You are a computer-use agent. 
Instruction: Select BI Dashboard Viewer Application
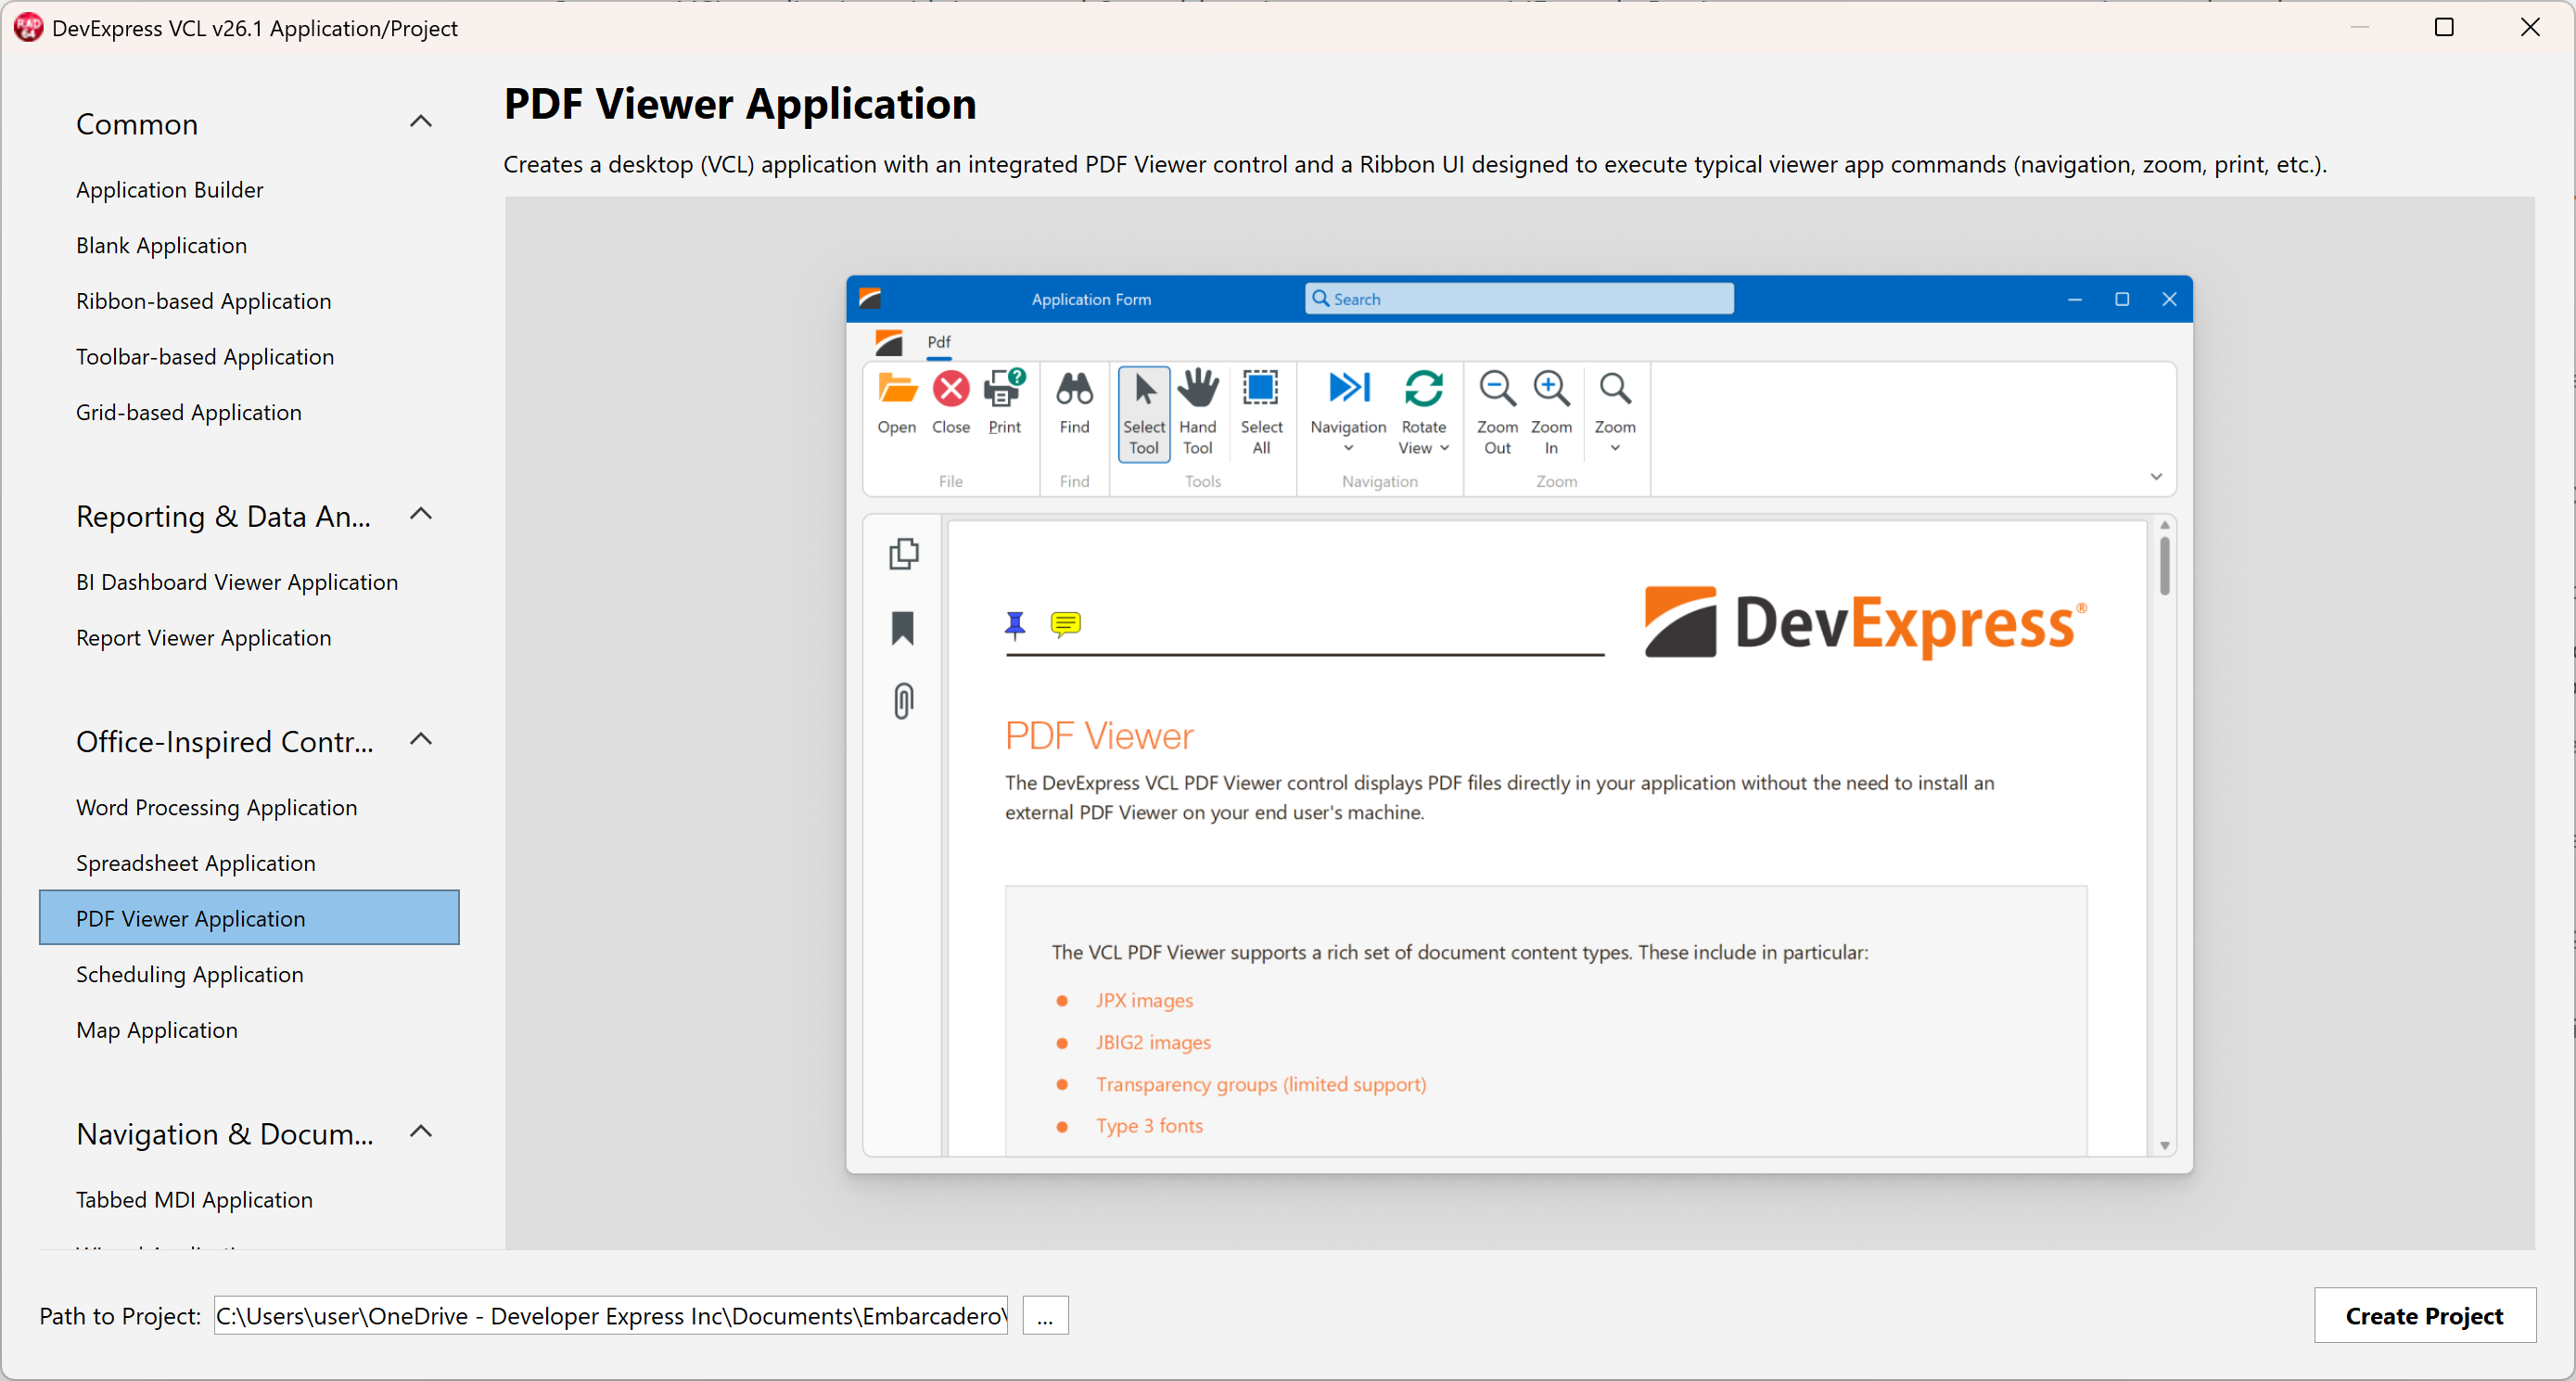(x=237, y=582)
